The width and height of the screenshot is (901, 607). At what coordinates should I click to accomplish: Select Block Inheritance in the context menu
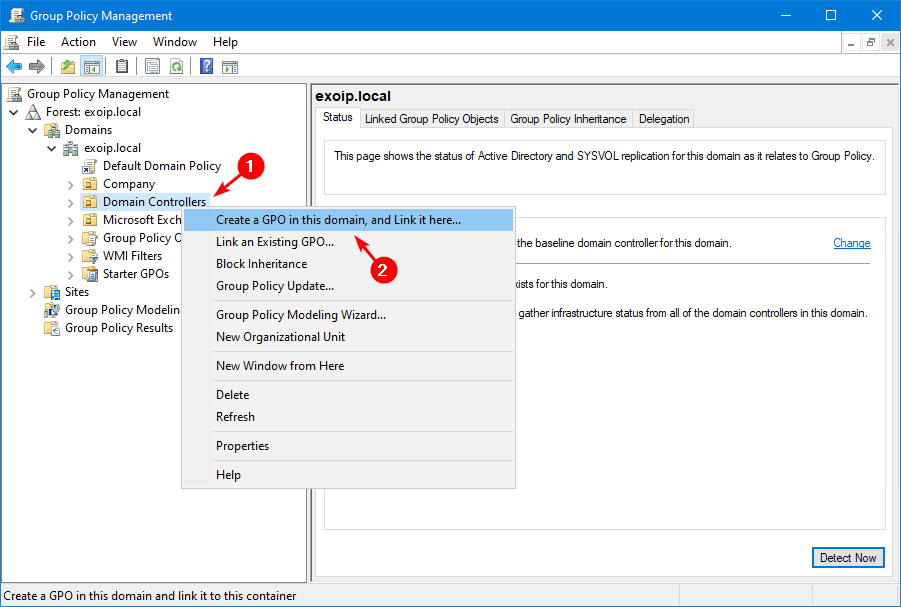(261, 264)
